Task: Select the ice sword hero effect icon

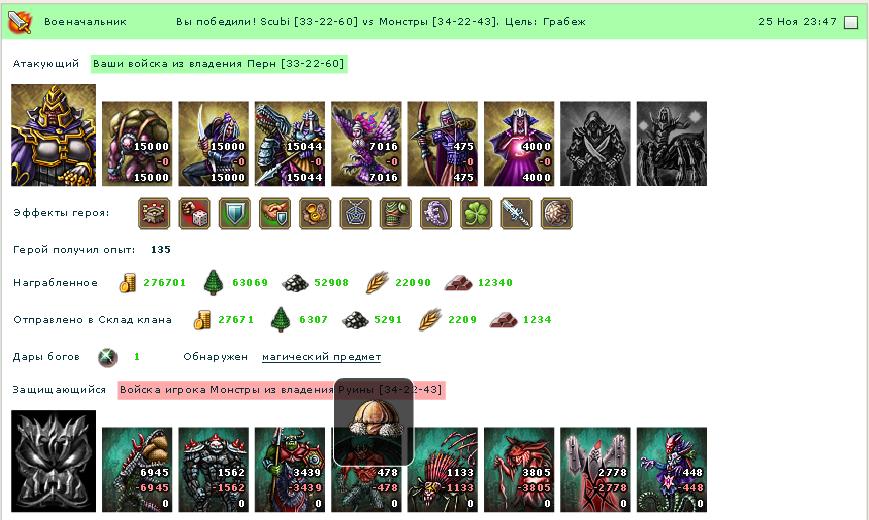Action: pos(517,213)
